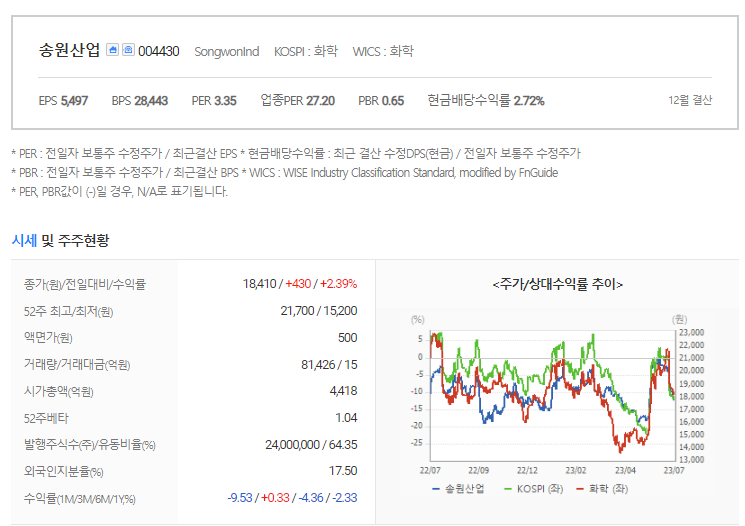745x526 pixels.
Task: Click the PER footnote about 전일자 보통주 수정주가
Action: pyautogui.click(x=296, y=153)
